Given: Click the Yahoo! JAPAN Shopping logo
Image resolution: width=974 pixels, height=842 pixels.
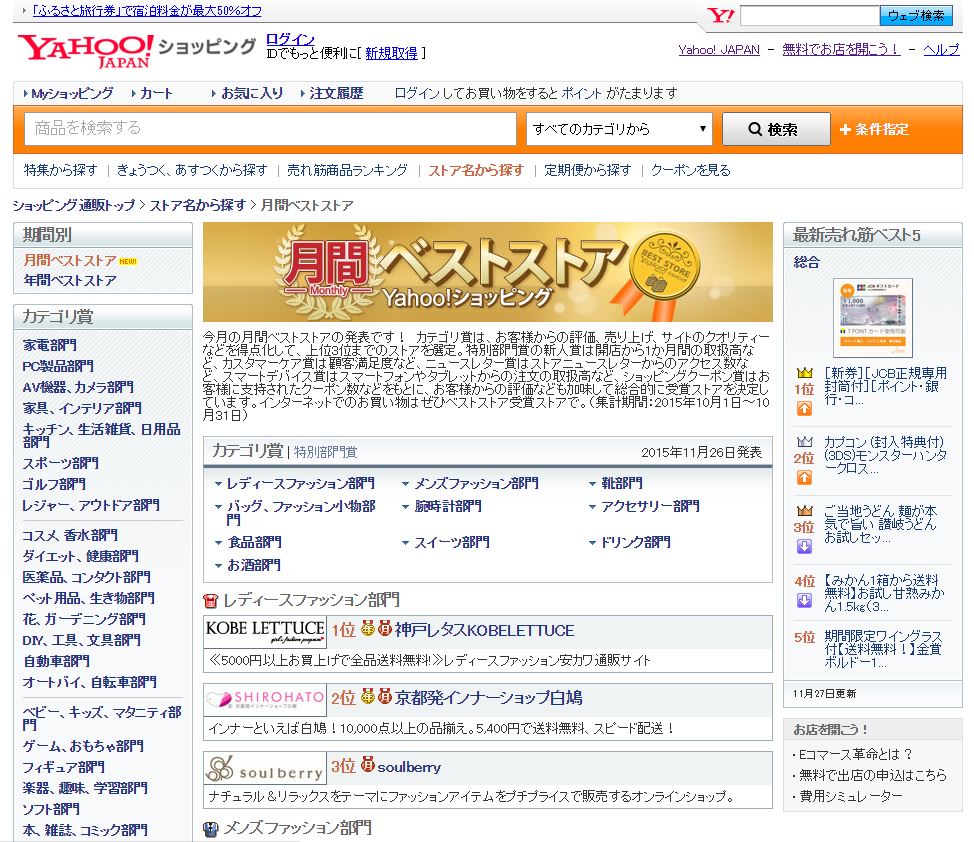Looking at the screenshot, I should (137, 50).
